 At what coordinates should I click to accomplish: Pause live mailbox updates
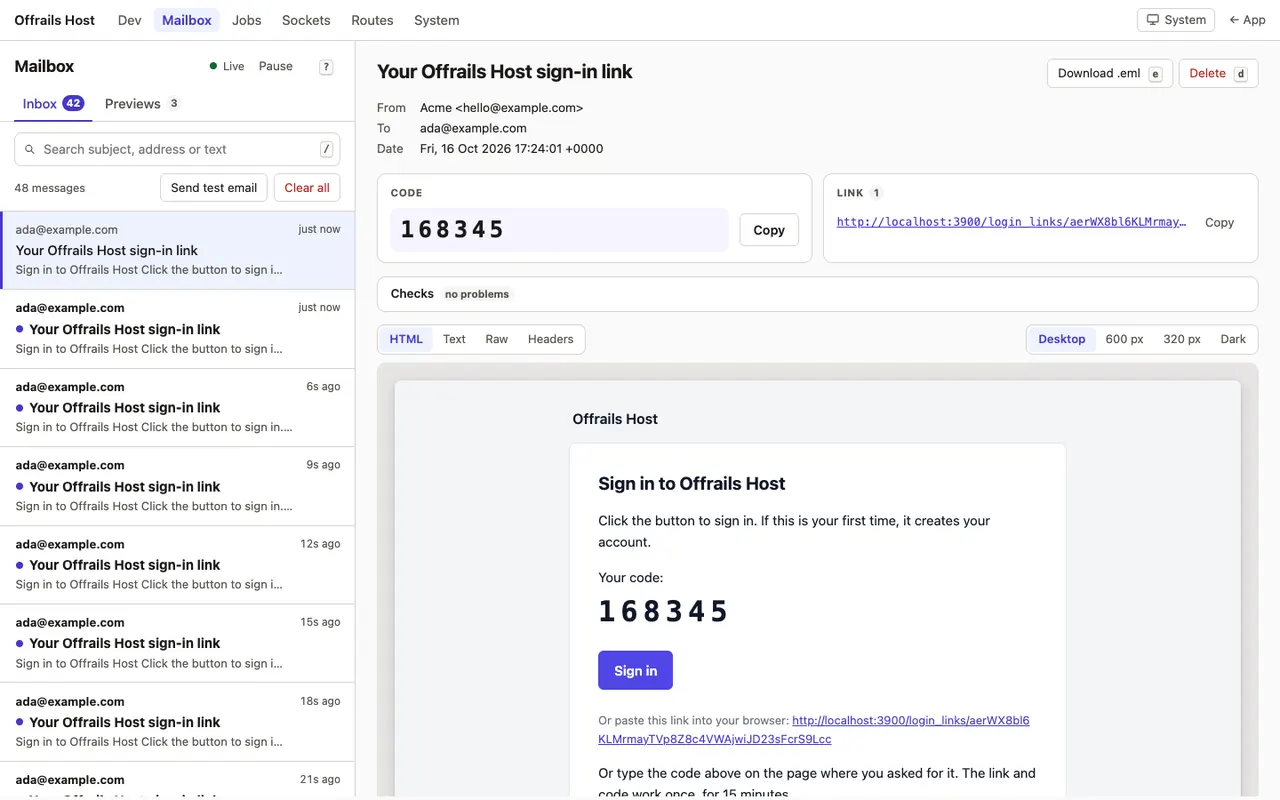coord(276,66)
